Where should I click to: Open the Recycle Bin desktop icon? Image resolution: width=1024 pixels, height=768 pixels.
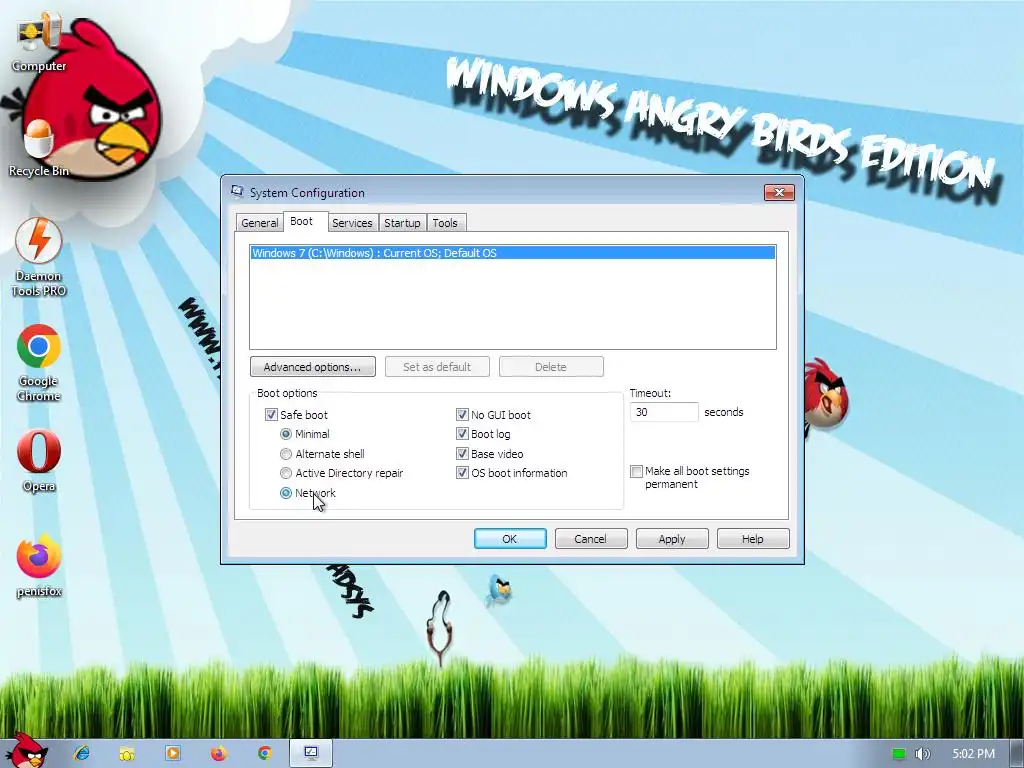pos(39,149)
